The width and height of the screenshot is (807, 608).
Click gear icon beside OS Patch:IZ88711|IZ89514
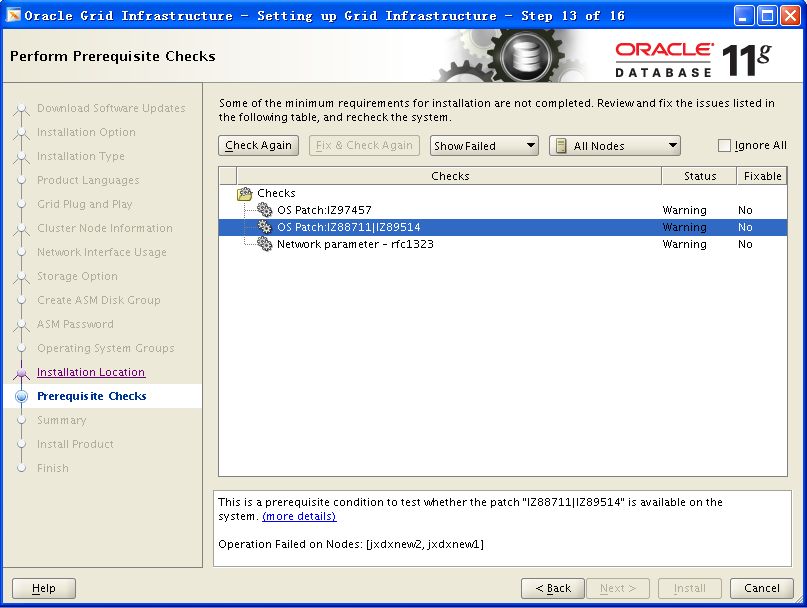pyautogui.click(x=264, y=227)
